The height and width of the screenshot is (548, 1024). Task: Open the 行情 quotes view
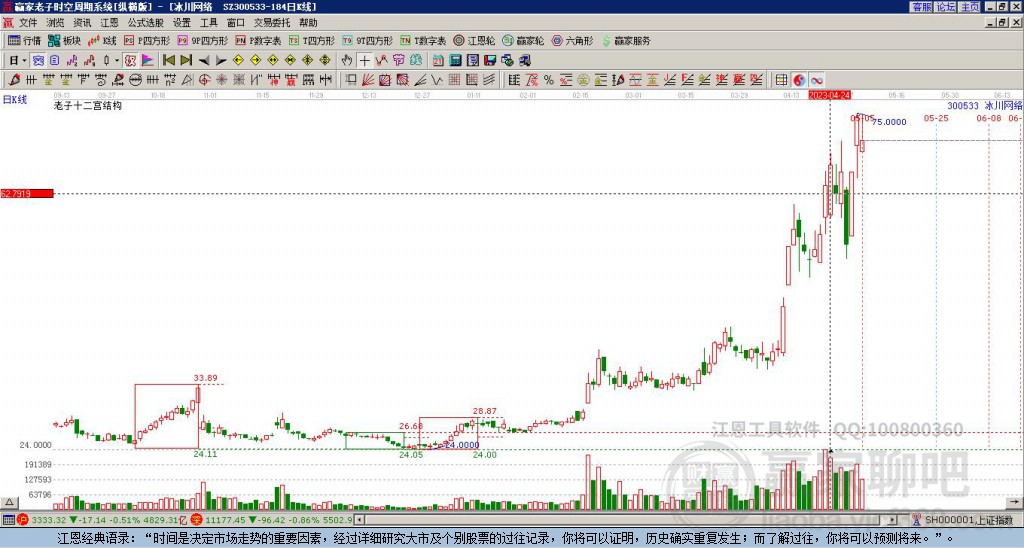(x=24, y=40)
